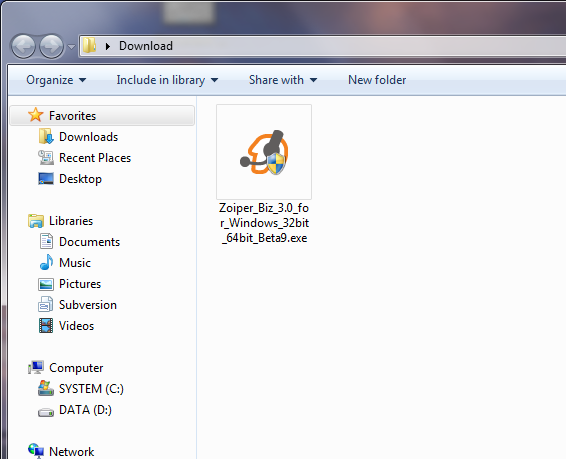The image size is (566, 459).
Task: Select Libraries in navigation pane
Action: tap(71, 220)
